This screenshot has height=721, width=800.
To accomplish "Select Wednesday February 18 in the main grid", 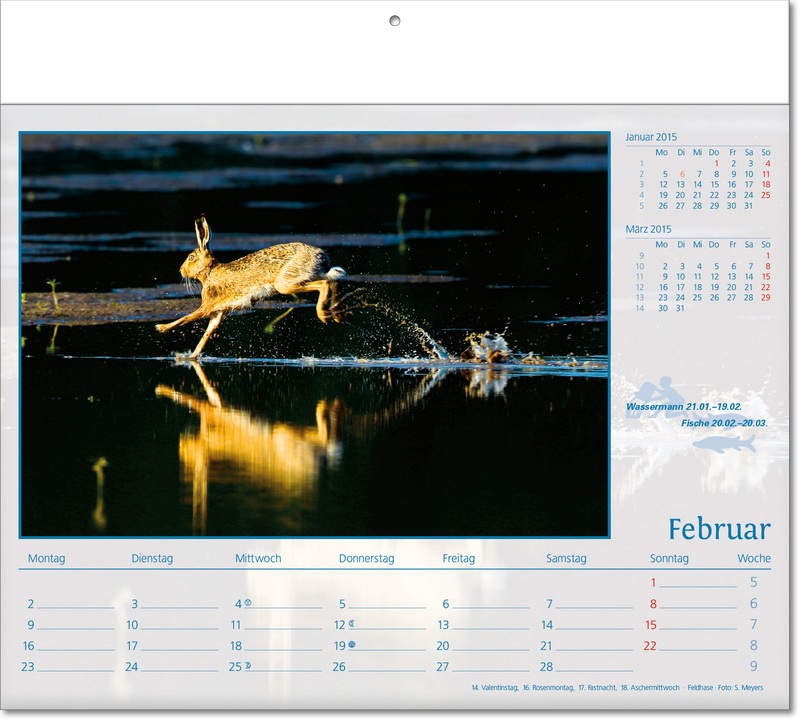I will coord(236,646).
